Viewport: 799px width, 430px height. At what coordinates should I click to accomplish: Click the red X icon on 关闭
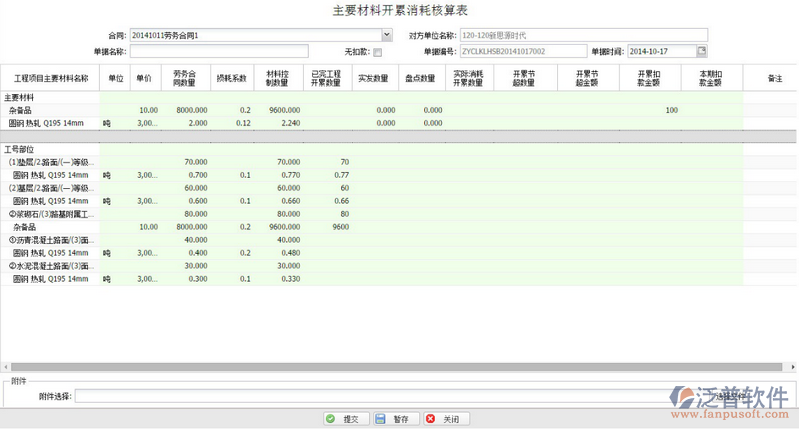[x=431, y=419]
